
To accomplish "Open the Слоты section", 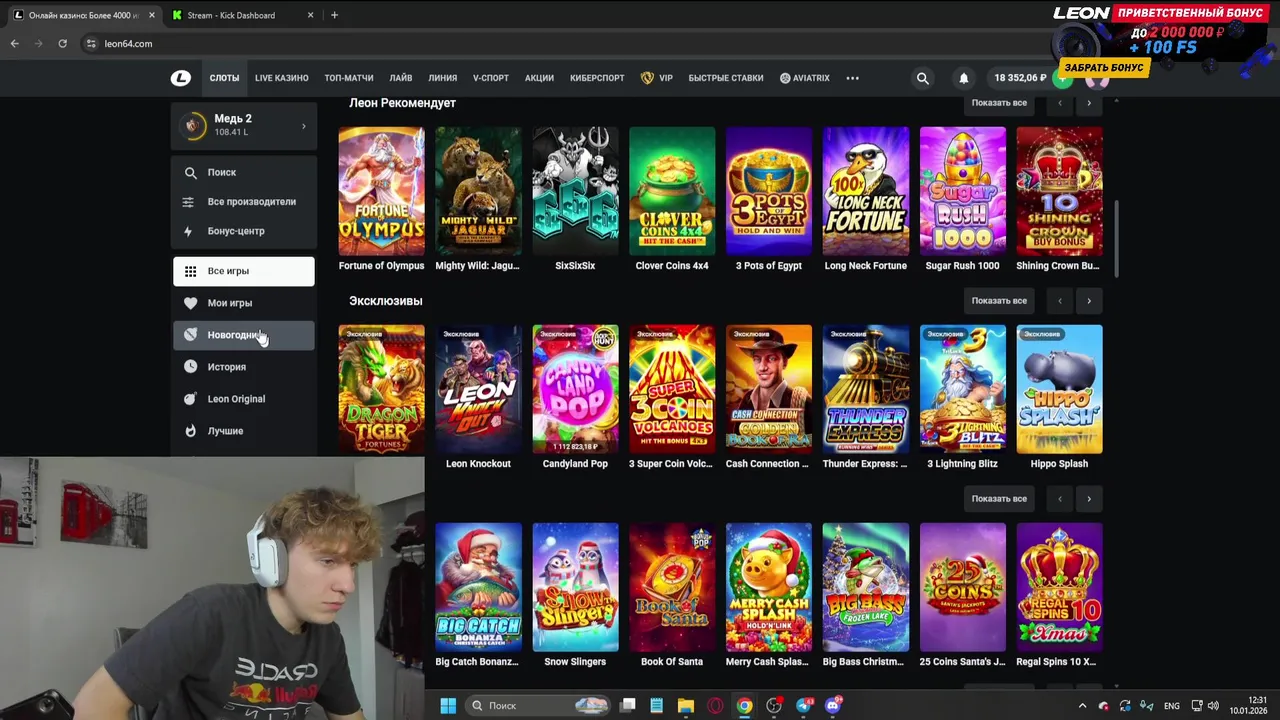I will pyautogui.click(x=224, y=78).
